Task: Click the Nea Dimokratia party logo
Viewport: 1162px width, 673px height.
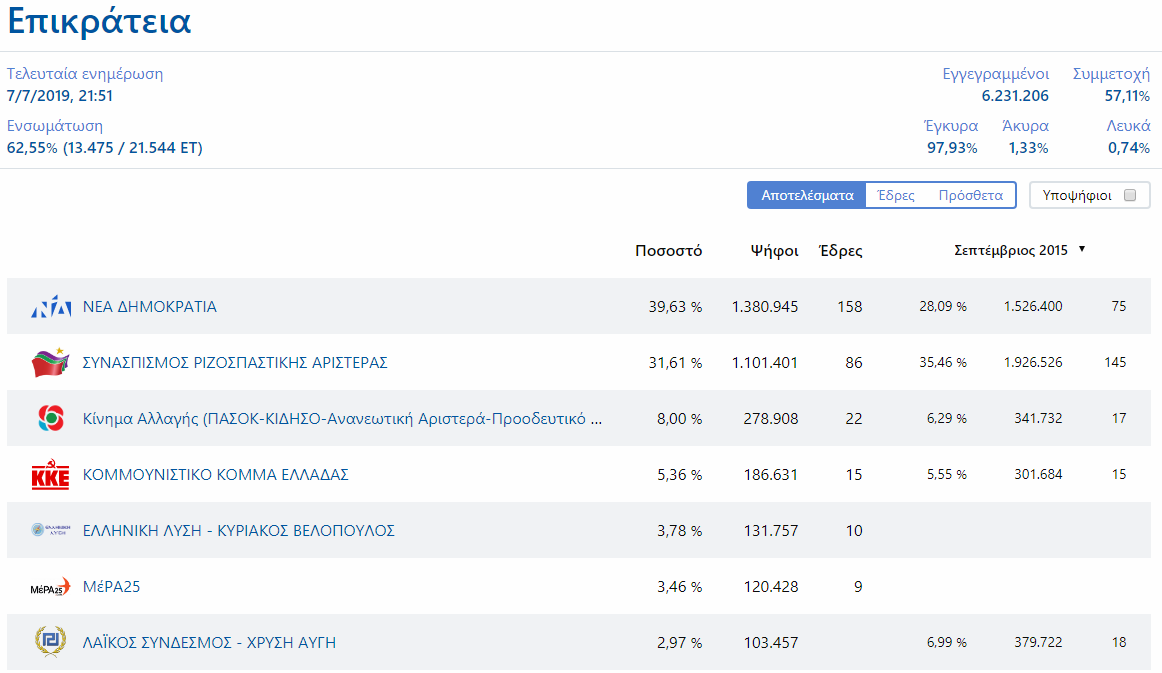Action: [51, 306]
